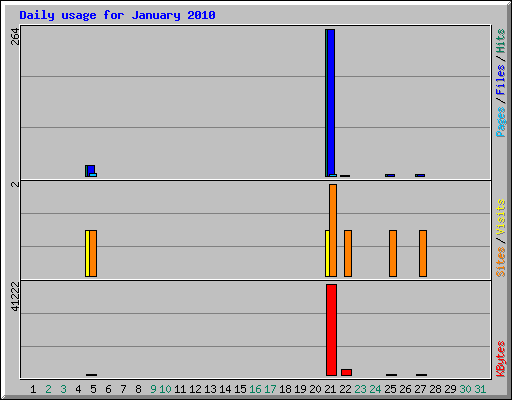This screenshot has height=400, width=512.
Task: Click the orange Sites bar for day 27
Action: (x=423, y=253)
